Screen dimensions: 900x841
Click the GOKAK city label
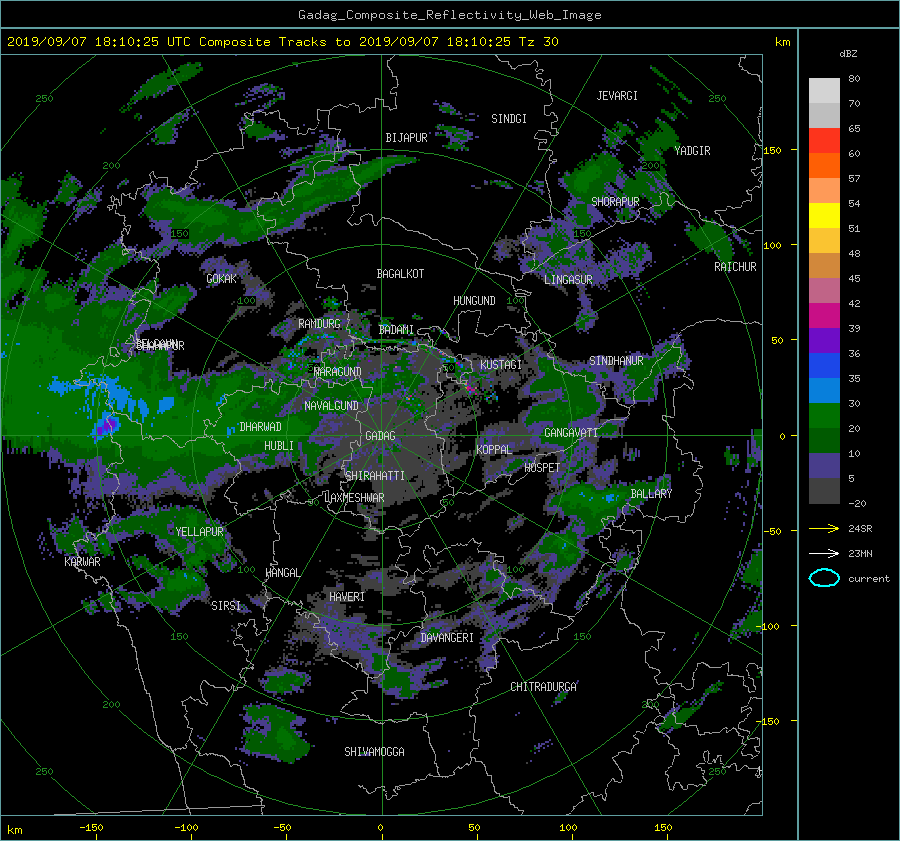(x=222, y=279)
